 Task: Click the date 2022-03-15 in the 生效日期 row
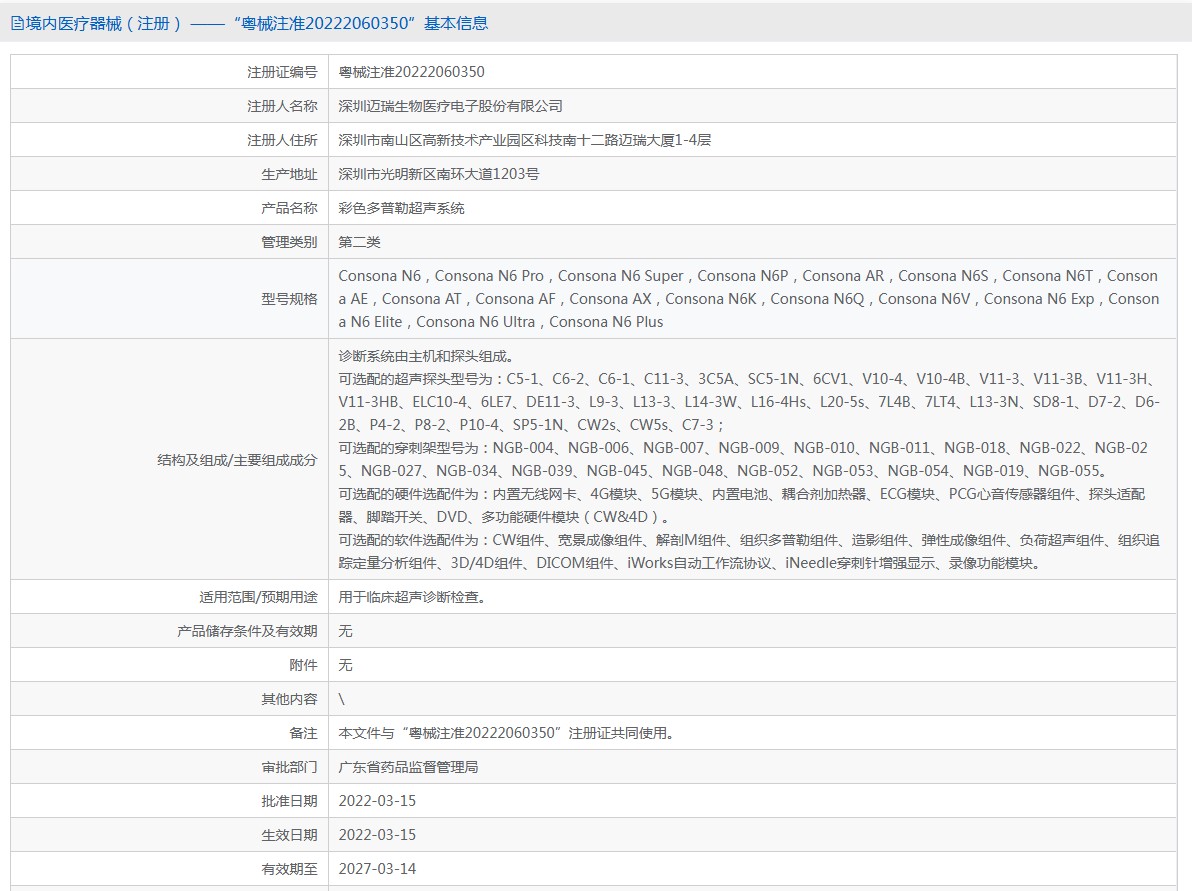click(377, 836)
